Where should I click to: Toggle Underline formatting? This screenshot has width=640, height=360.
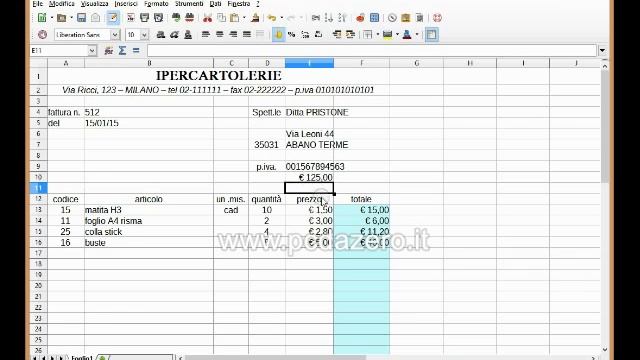pyautogui.click(x=188, y=35)
